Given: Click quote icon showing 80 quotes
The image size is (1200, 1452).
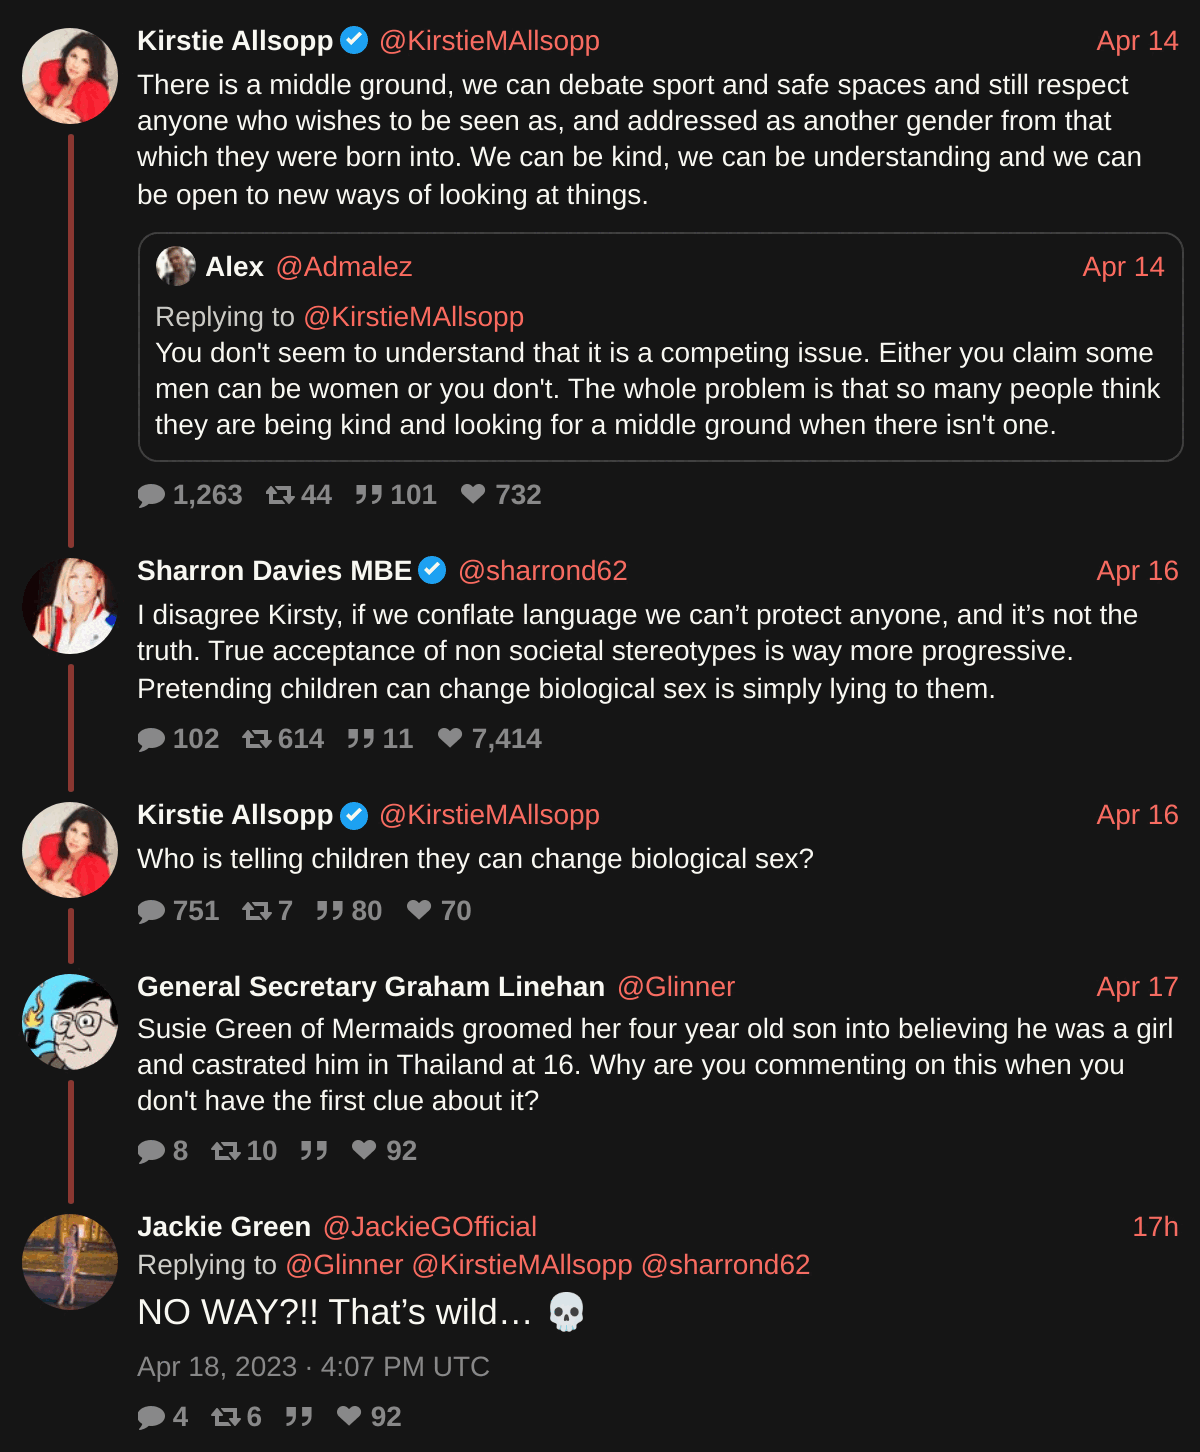Looking at the screenshot, I should [x=330, y=911].
